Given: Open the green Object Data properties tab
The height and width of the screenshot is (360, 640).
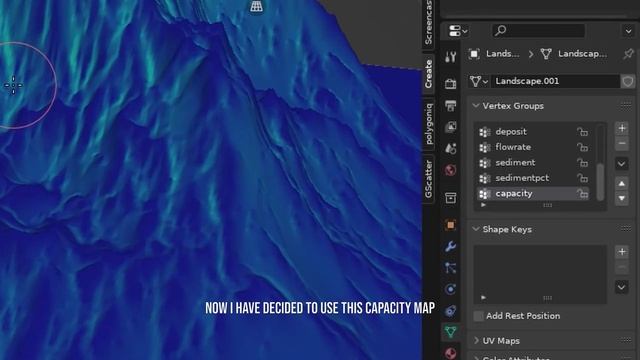Looking at the screenshot, I should (x=451, y=332).
